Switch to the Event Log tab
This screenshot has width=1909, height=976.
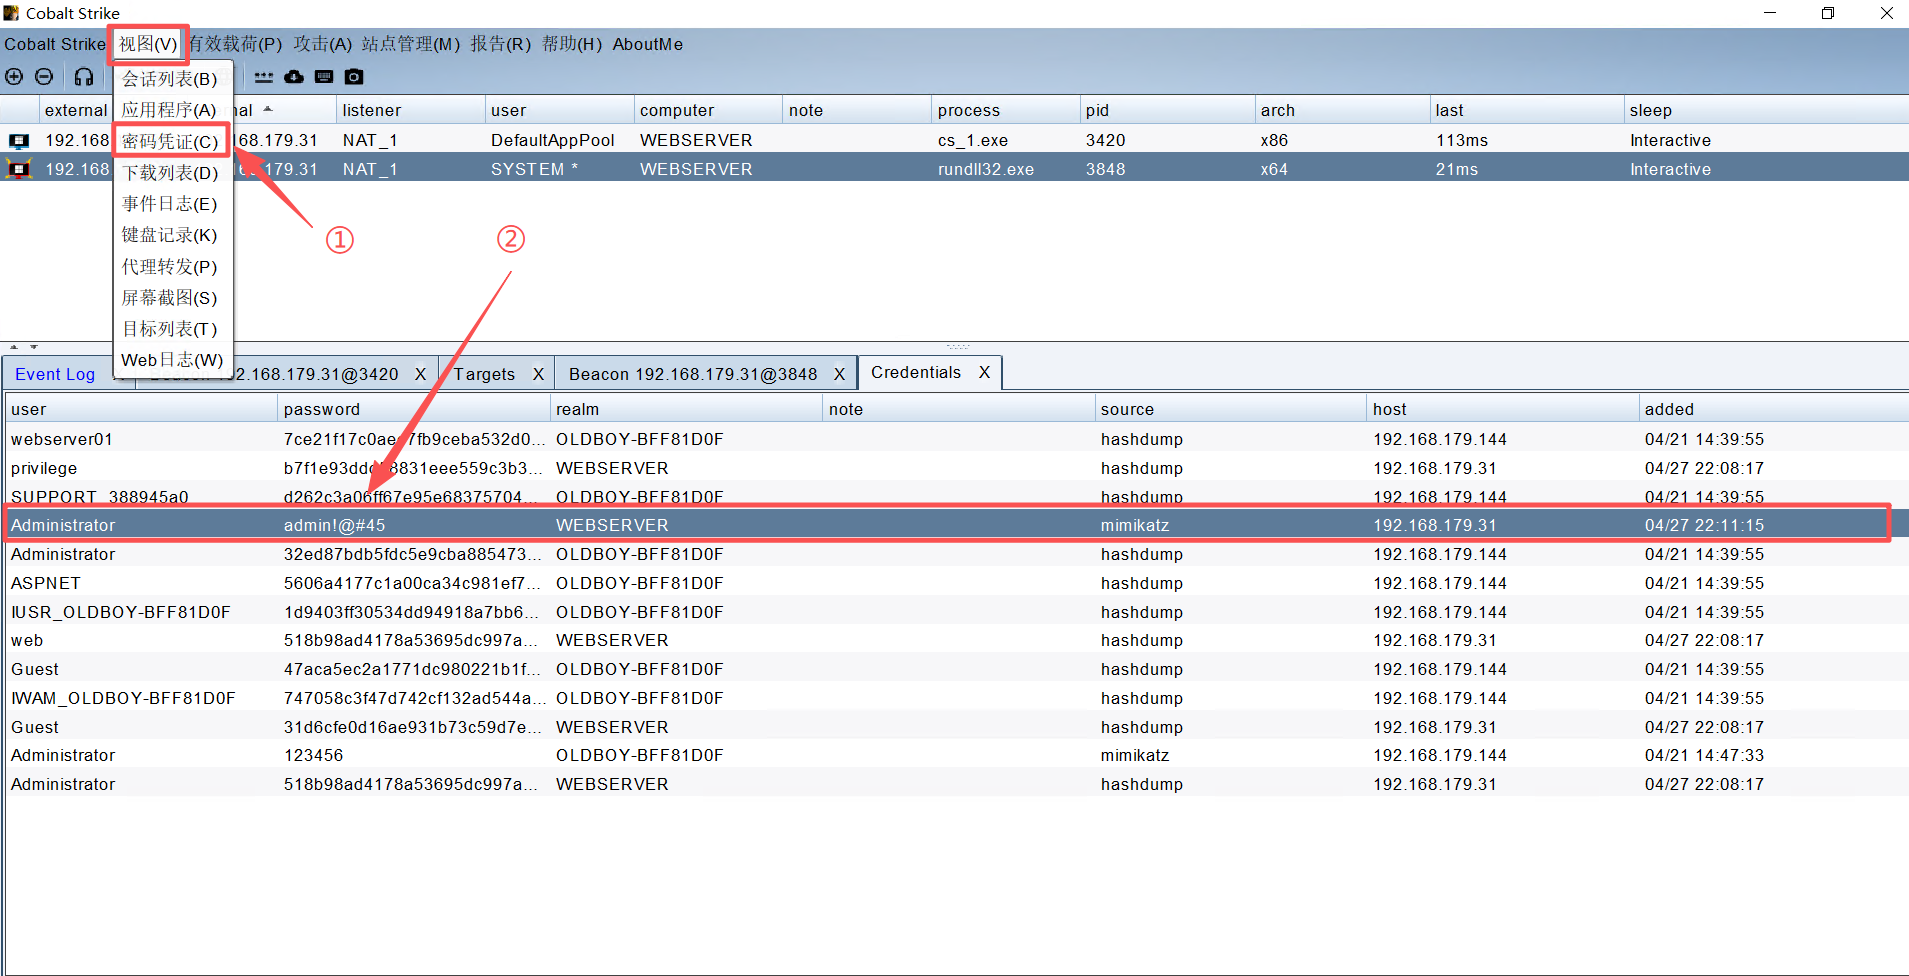[55, 374]
